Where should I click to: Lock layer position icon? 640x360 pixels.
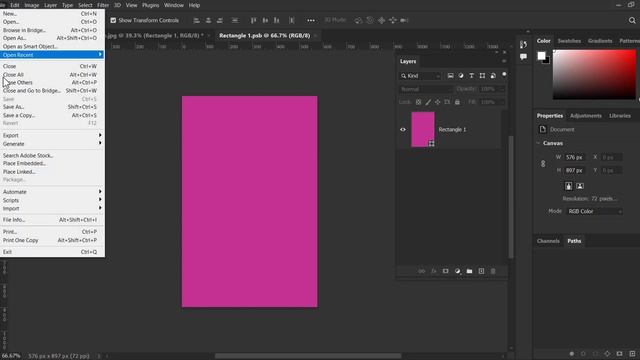(x=438, y=102)
